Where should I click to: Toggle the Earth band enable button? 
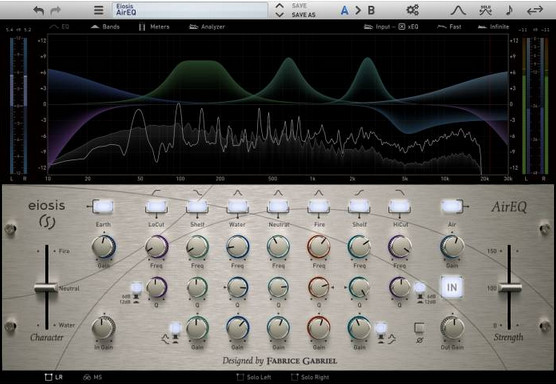click(103, 206)
